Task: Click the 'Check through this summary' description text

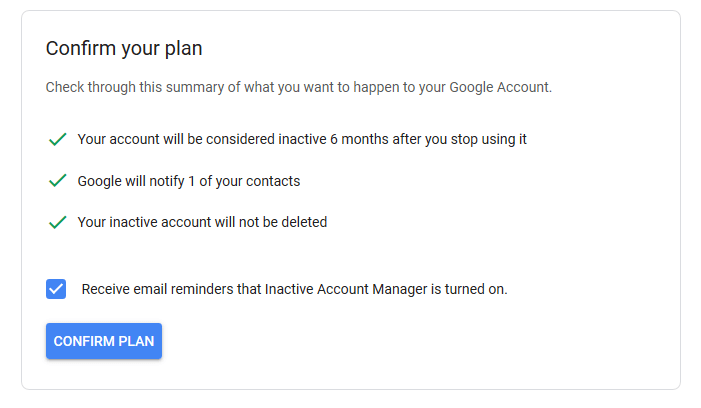Action: point(298,87)
